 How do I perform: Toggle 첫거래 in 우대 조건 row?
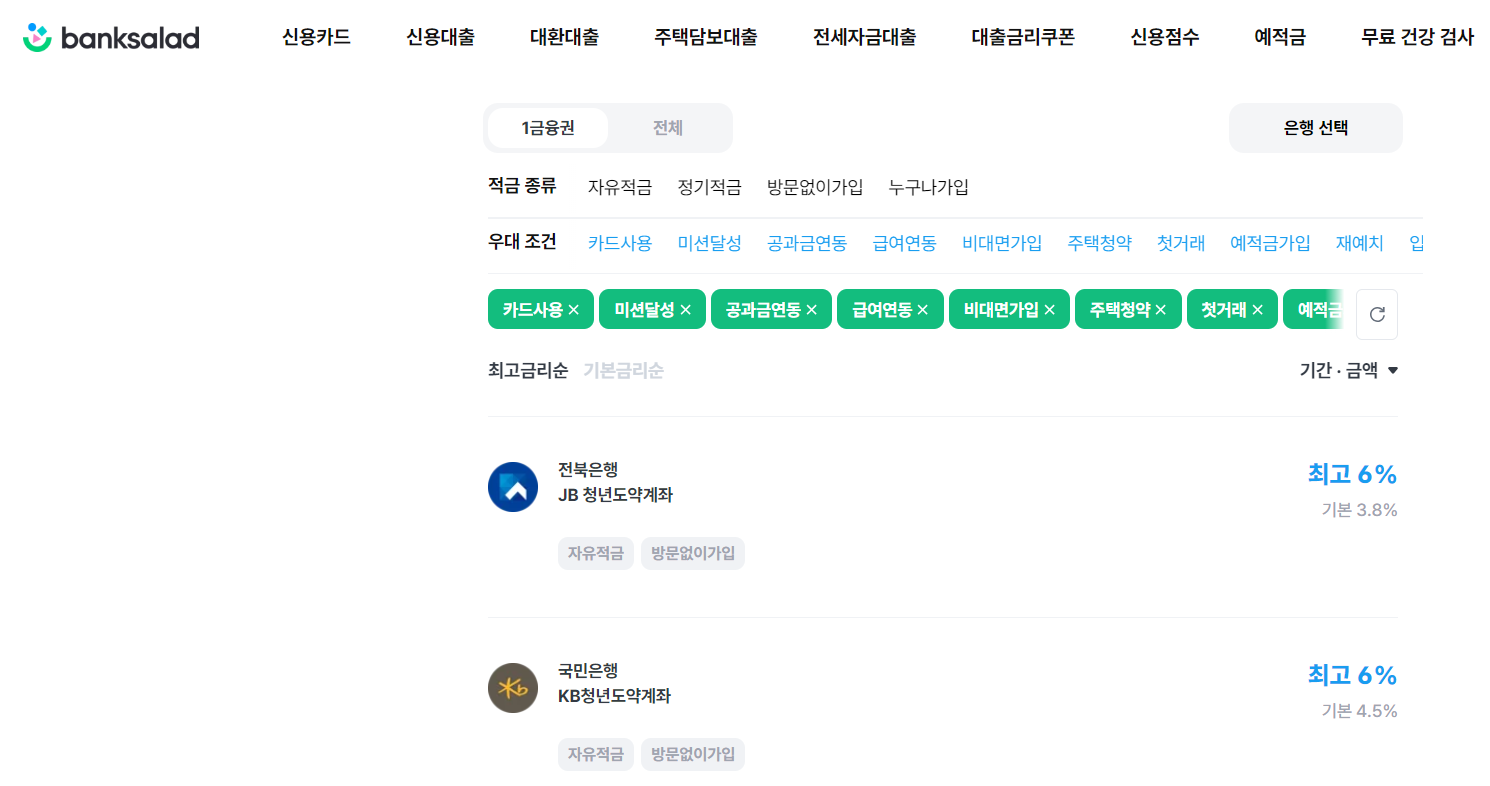[x=1181, y=243]
